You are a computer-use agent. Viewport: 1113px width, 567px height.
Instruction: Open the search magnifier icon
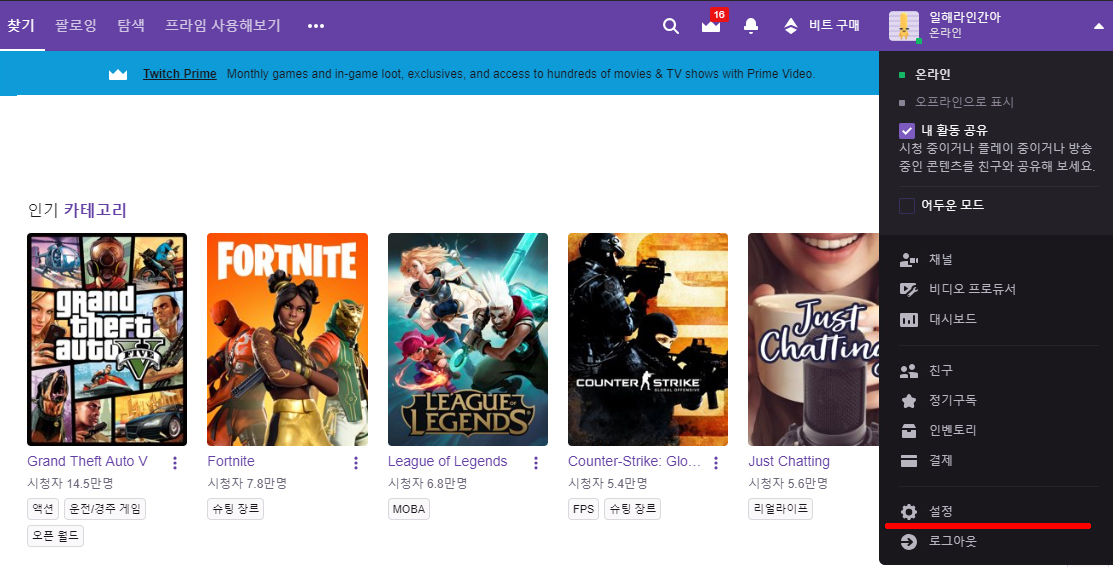point(671,26)
